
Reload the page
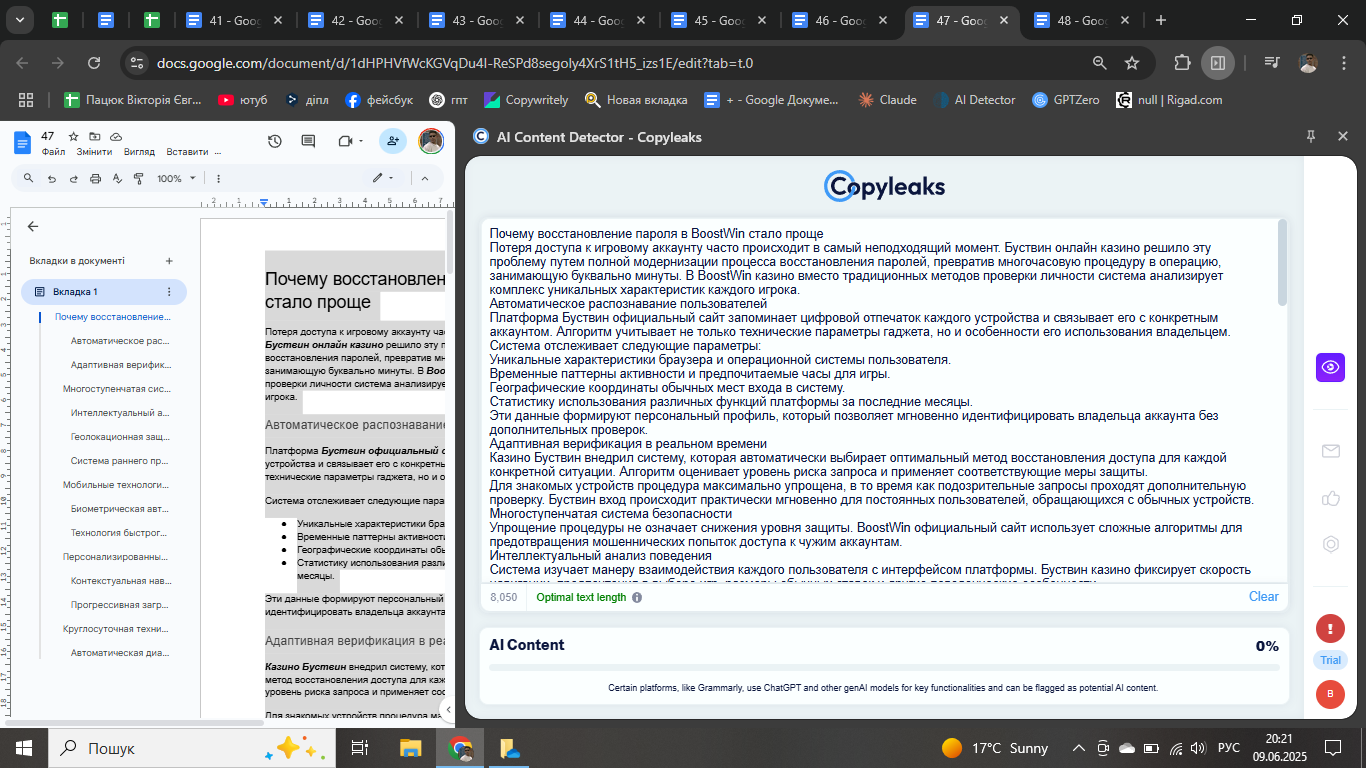coord(94,63)
